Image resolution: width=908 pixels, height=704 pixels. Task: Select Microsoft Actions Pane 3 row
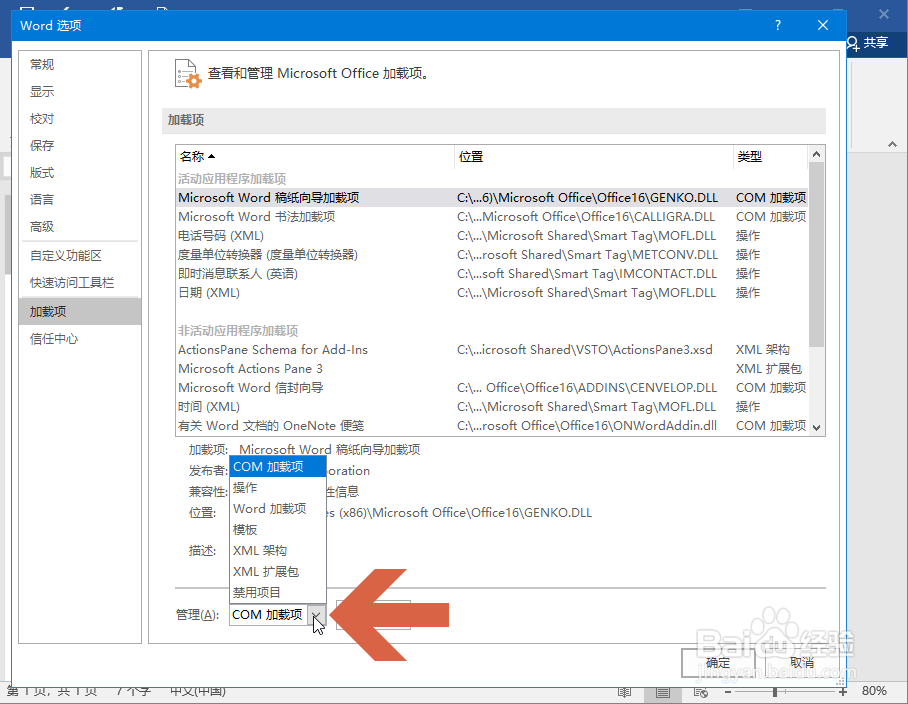[x=492, y=369]
